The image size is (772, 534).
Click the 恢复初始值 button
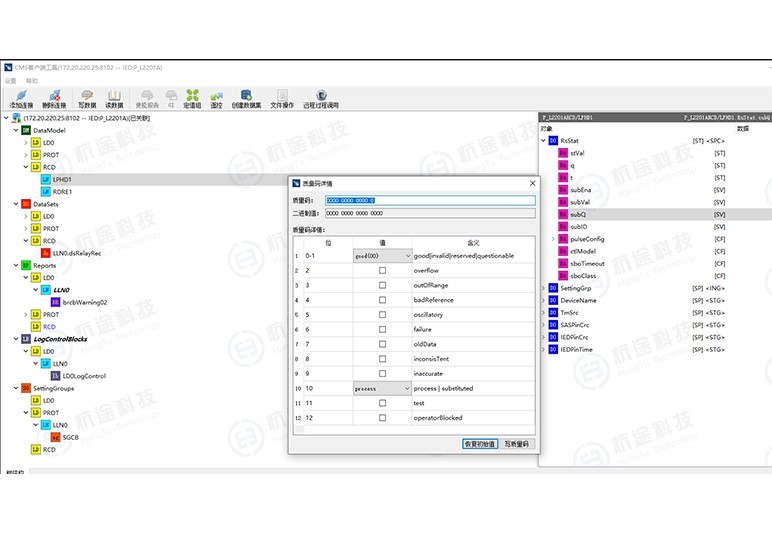(x=479, y=443)
